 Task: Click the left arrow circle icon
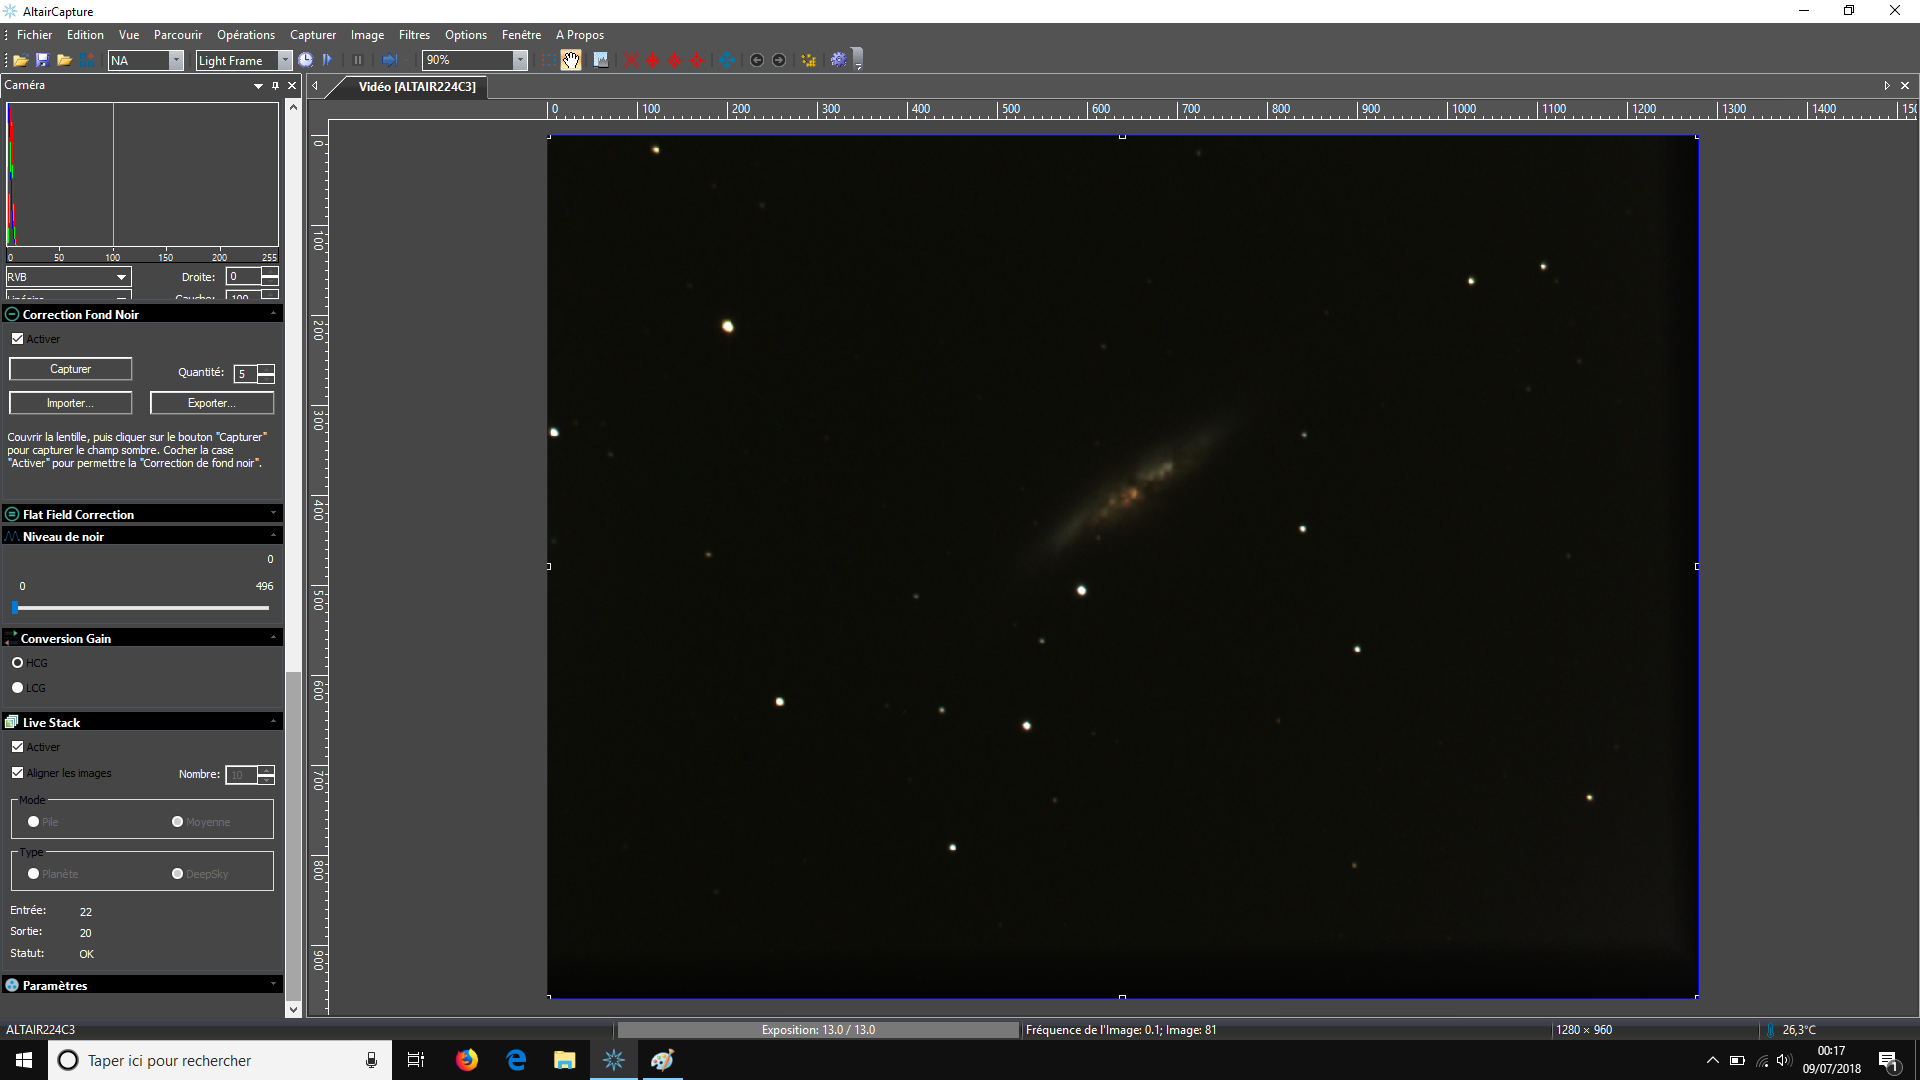tap(757, 60)
